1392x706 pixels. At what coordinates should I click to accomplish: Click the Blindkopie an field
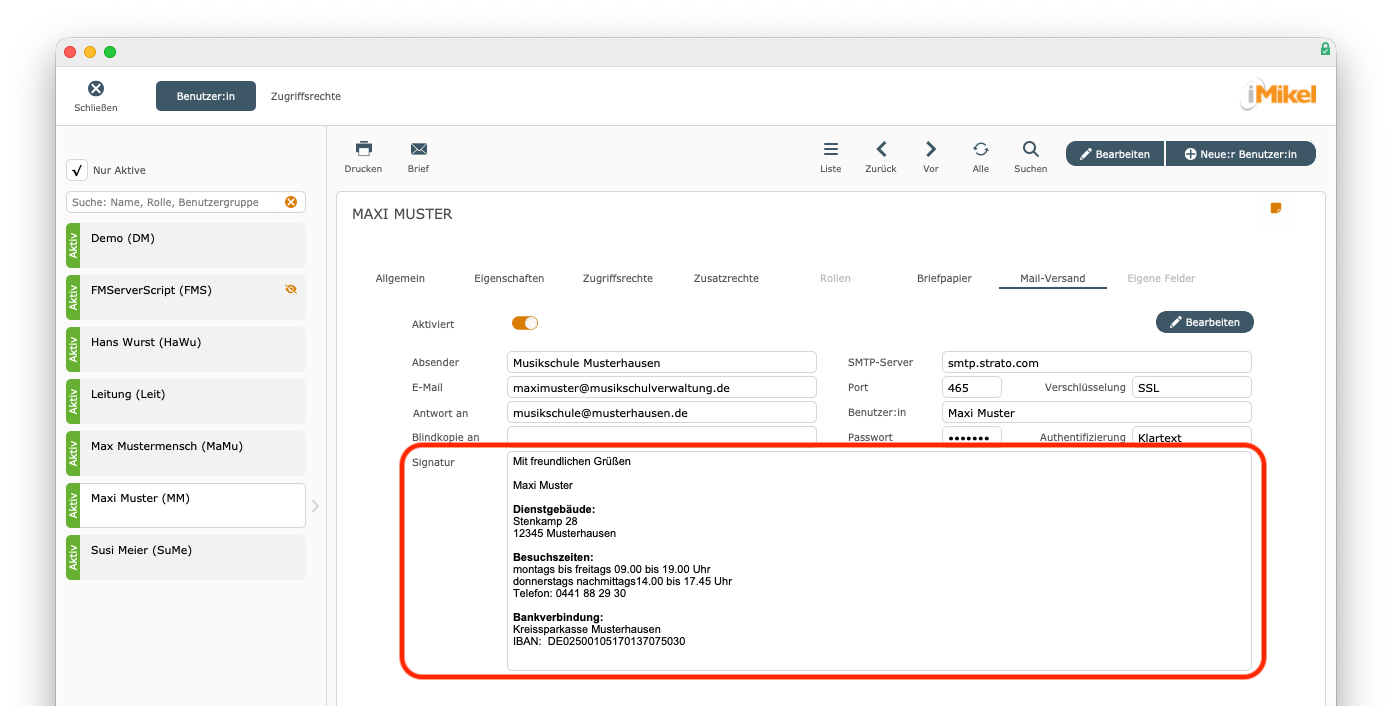click(x=662, y=436)
